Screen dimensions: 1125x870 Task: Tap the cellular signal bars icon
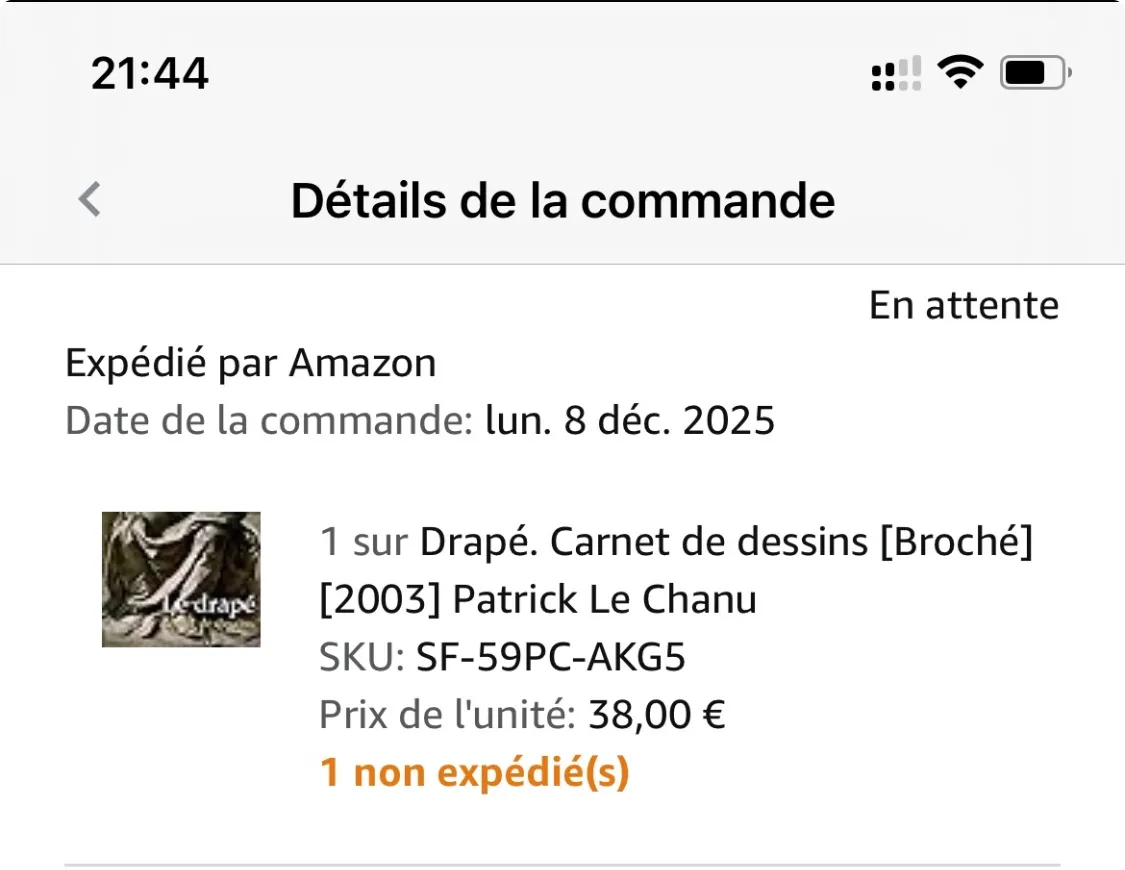click(896, 74)
